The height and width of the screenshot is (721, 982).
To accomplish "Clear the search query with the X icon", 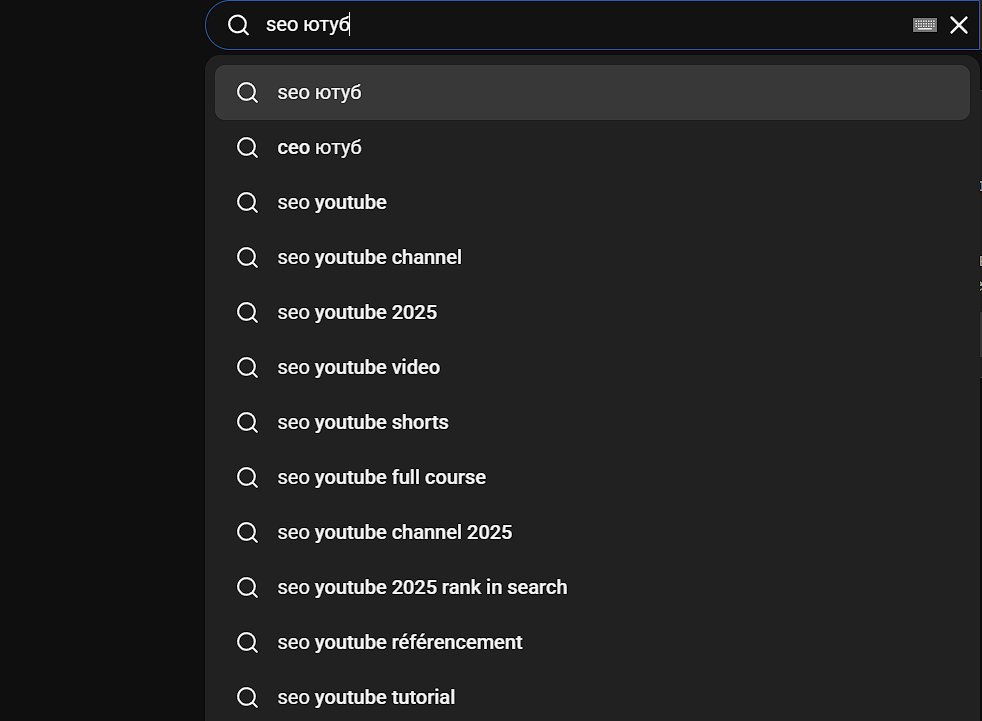I will coord(959,25).
